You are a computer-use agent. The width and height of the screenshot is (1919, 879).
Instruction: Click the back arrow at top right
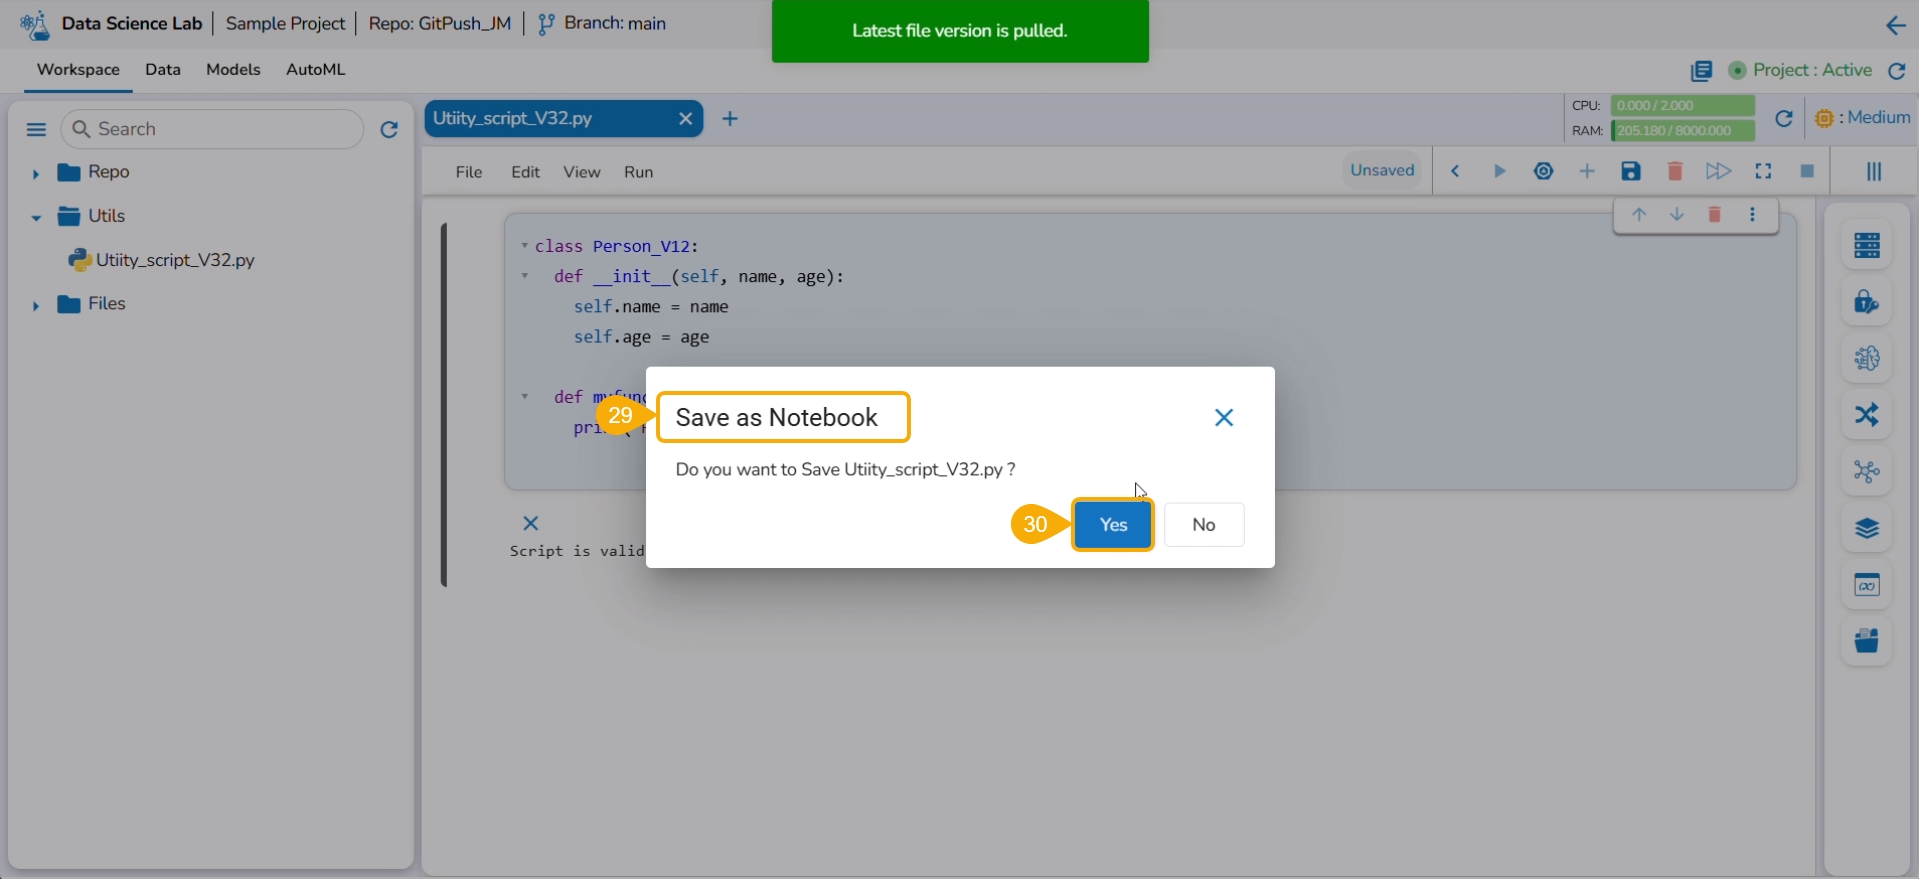1896,26
